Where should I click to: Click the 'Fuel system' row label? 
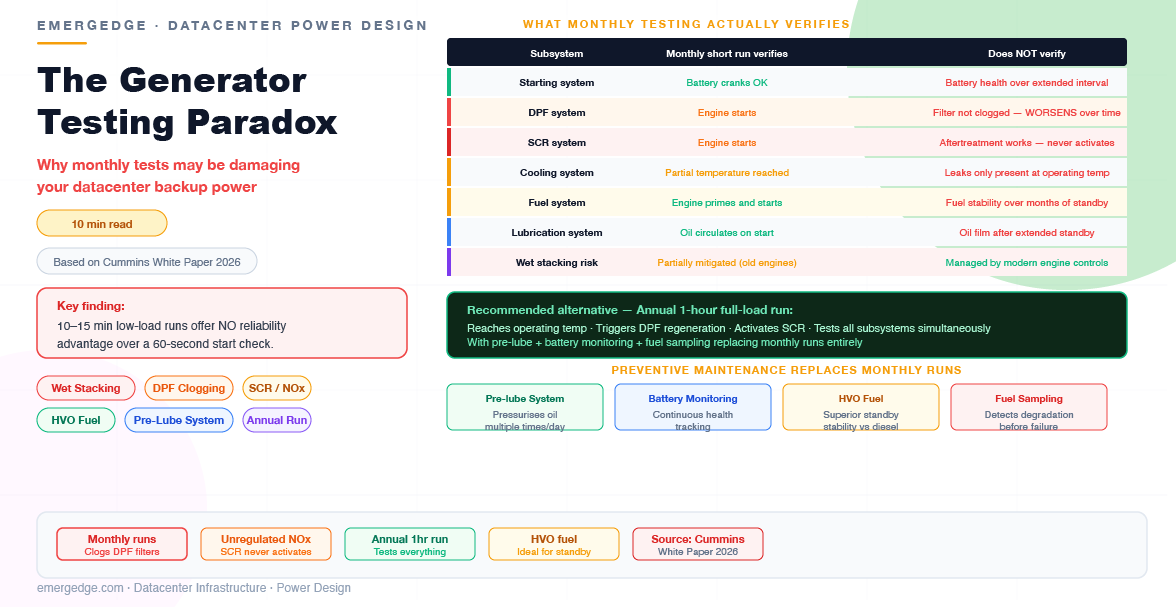point(556,203)
